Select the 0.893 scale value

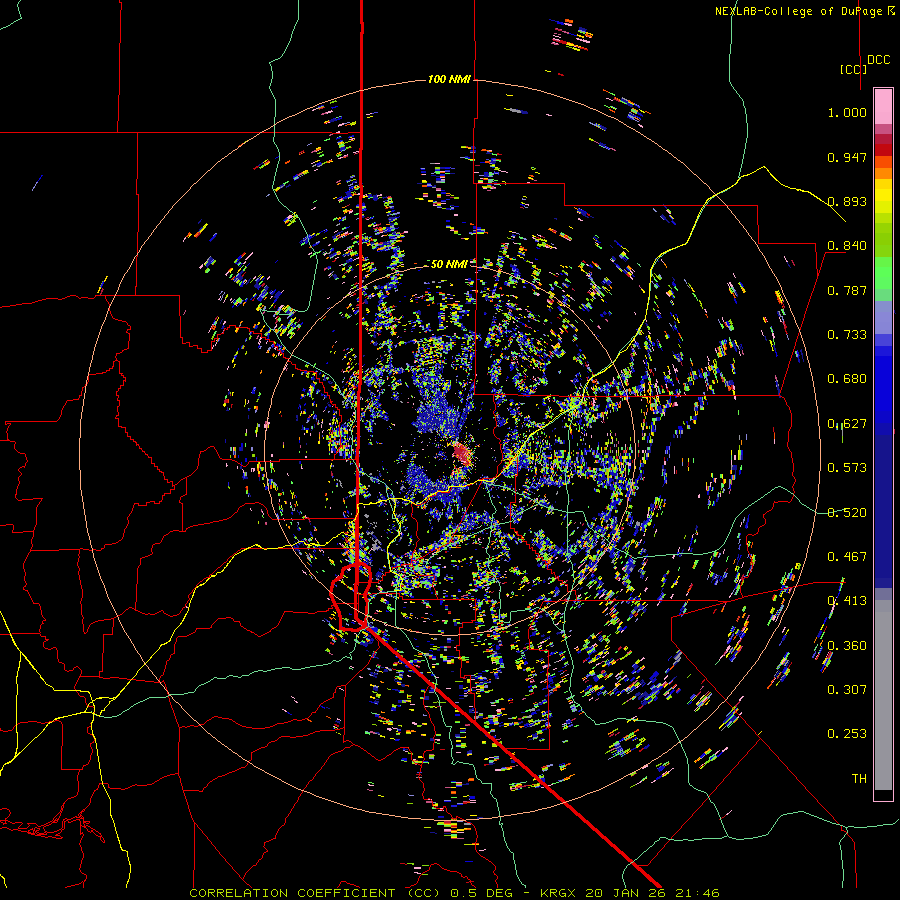pos(847,201)
